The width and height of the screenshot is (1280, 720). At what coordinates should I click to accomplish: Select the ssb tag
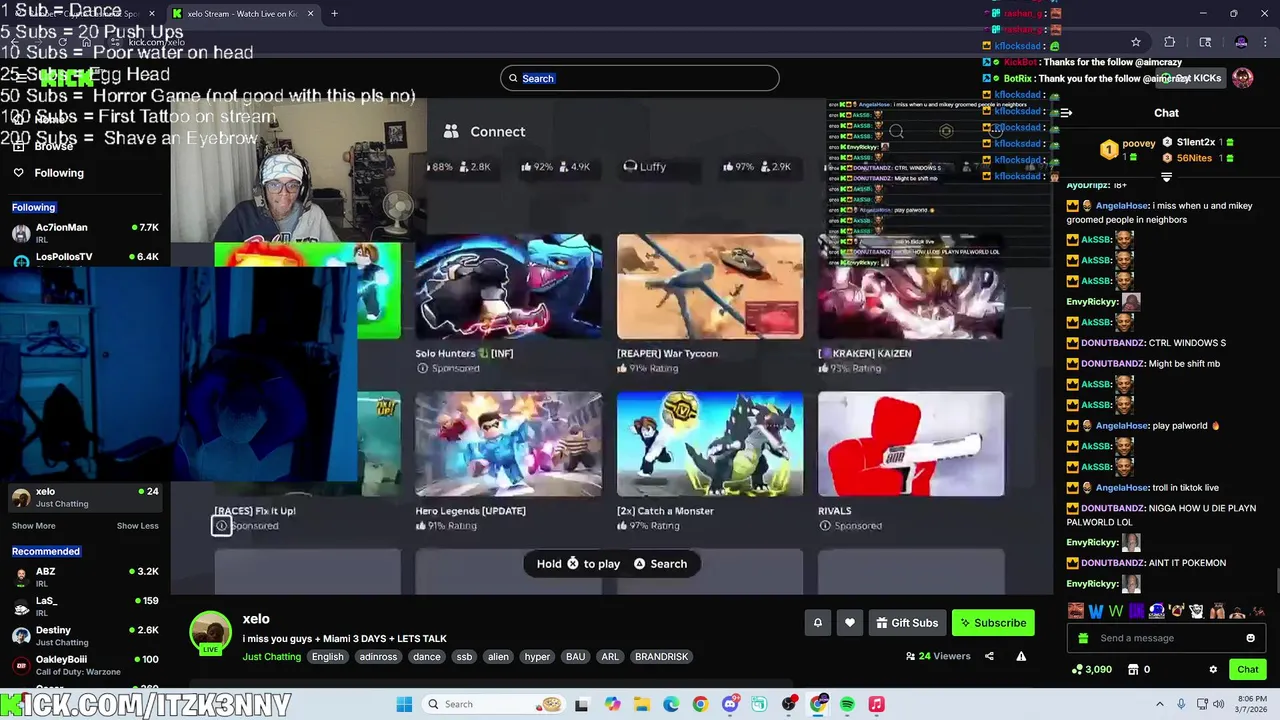pyautogui.click(x=464, y=657)
